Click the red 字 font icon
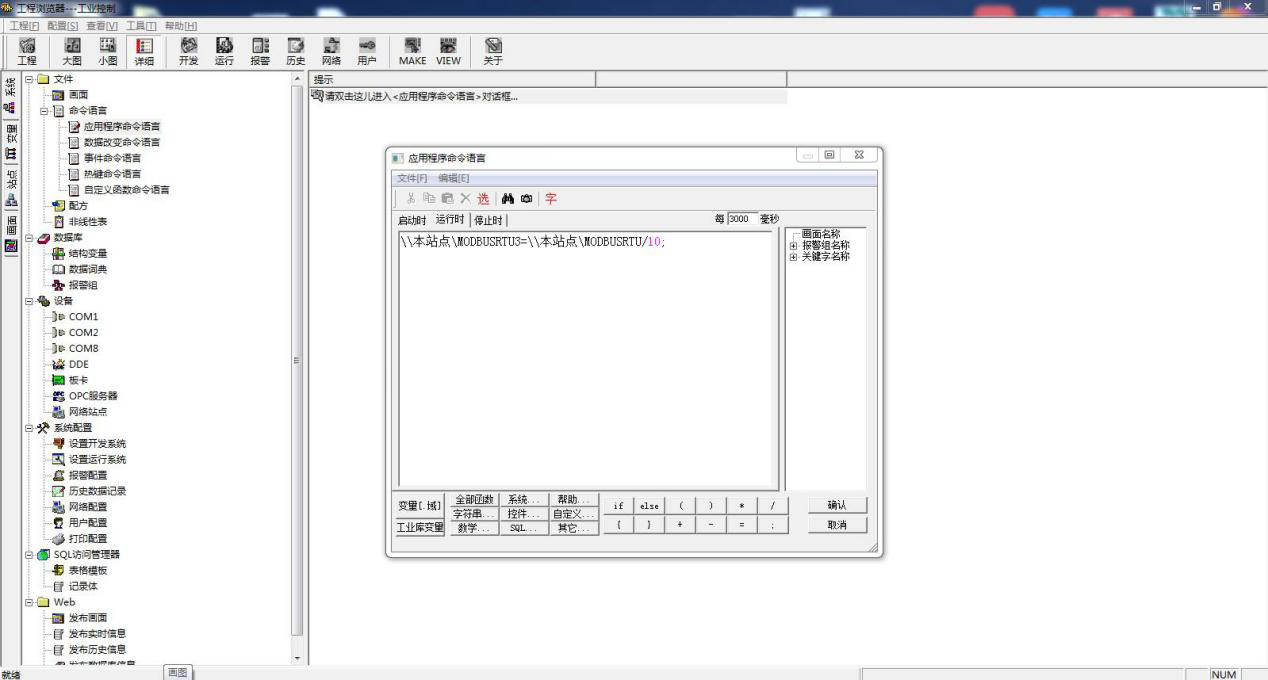The height and width of the screenshot is (680, 1268). click(551, 199)
